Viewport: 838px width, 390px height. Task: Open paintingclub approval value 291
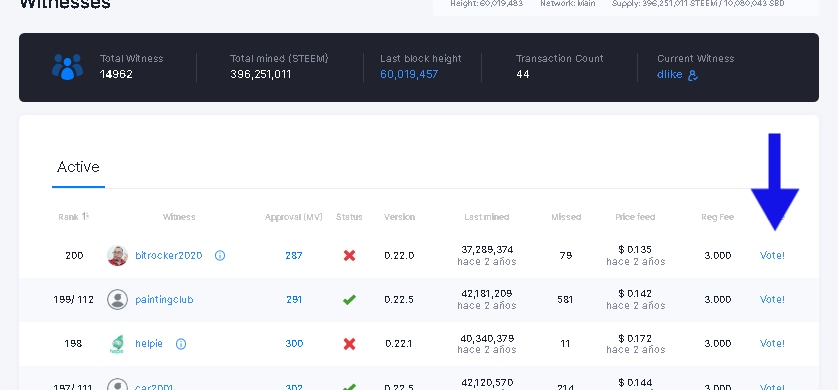293,300
